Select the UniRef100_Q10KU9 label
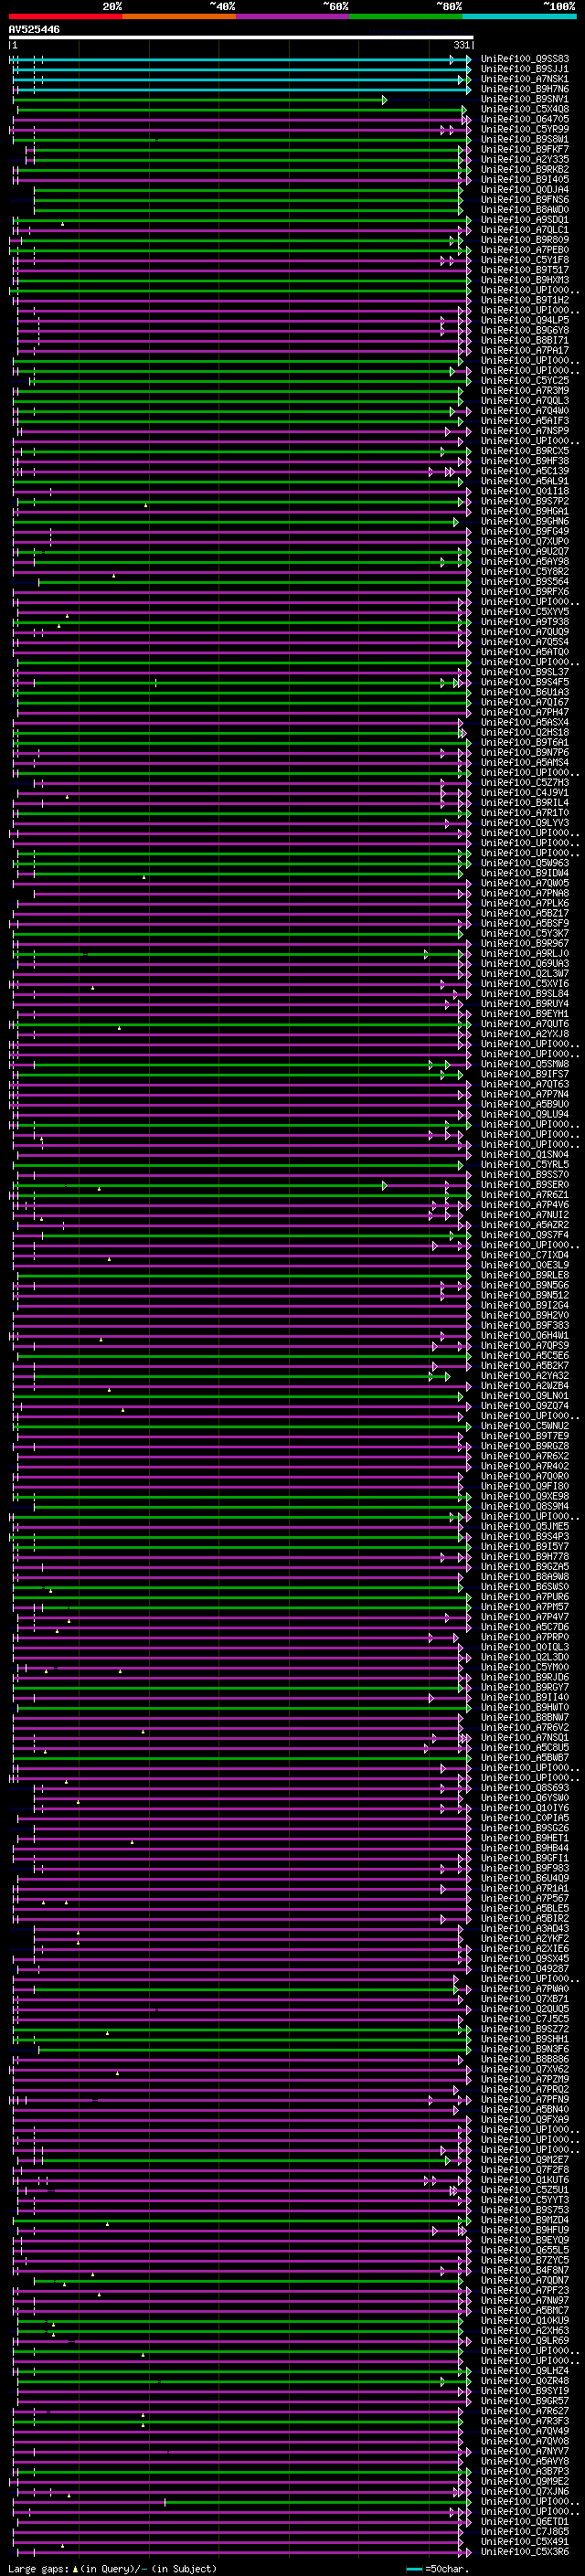This screenshot has height=2576, width=585. (525, 2320)
